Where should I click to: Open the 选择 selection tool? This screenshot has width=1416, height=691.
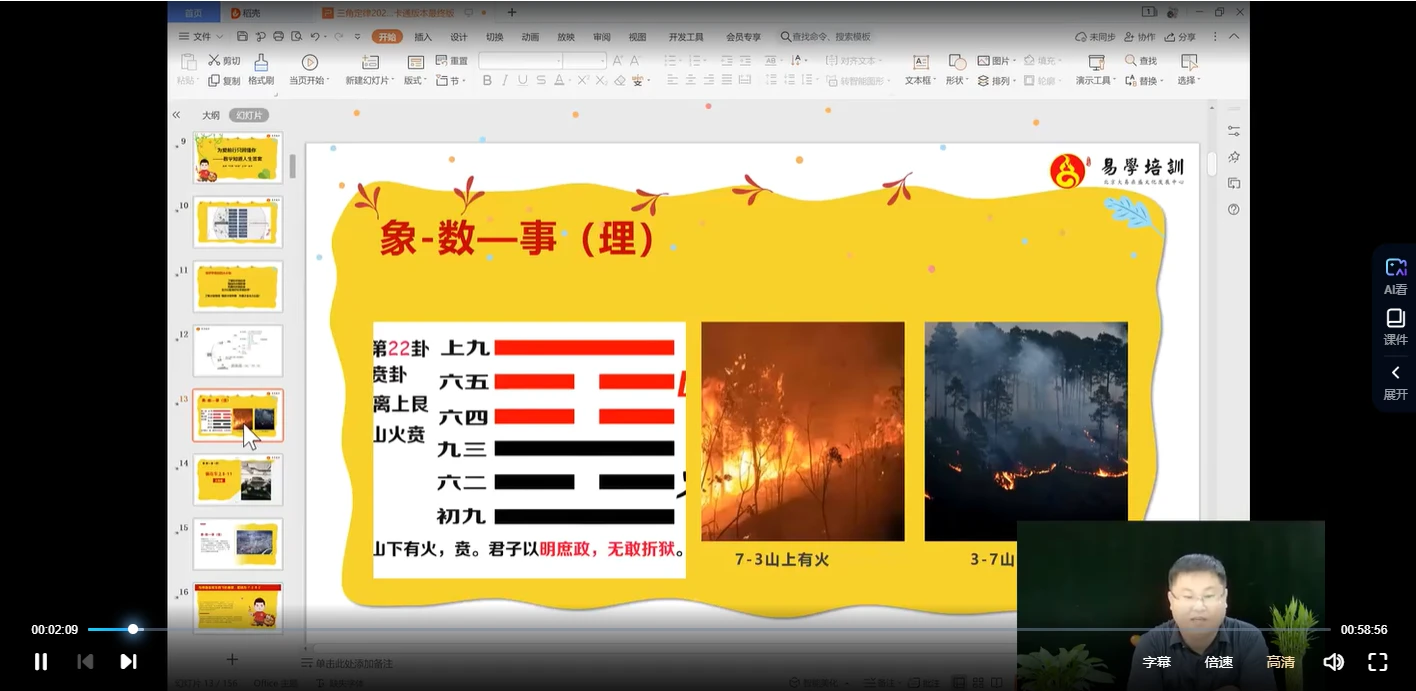[1188, 69]
